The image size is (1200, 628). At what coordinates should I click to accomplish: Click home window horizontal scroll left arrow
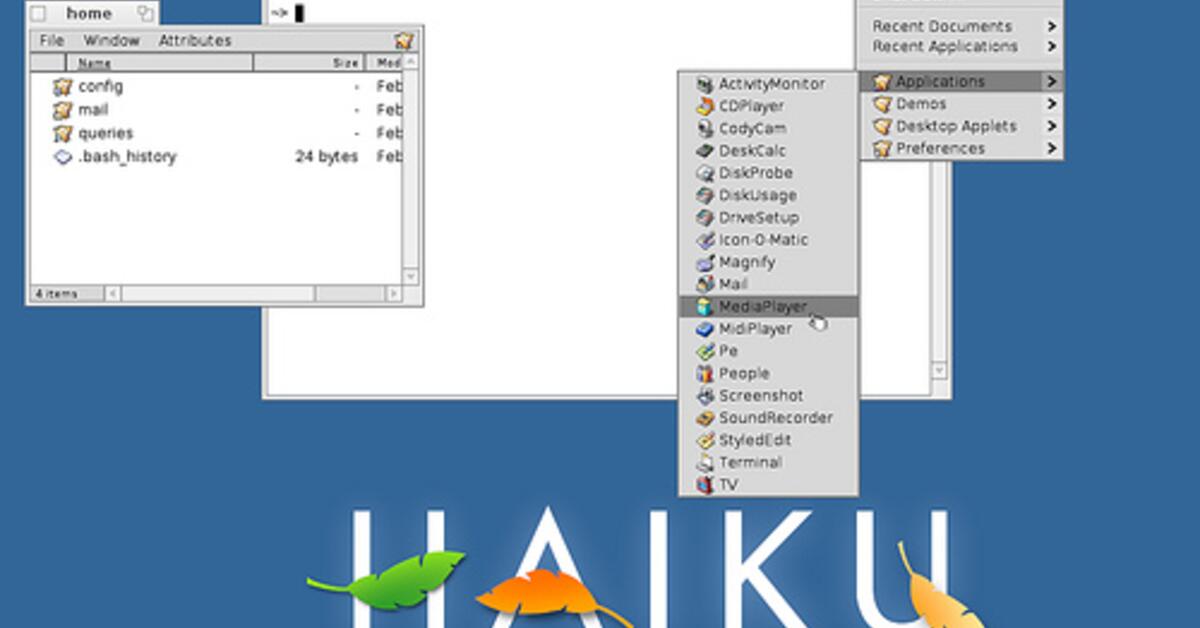(x=112, y=294)
